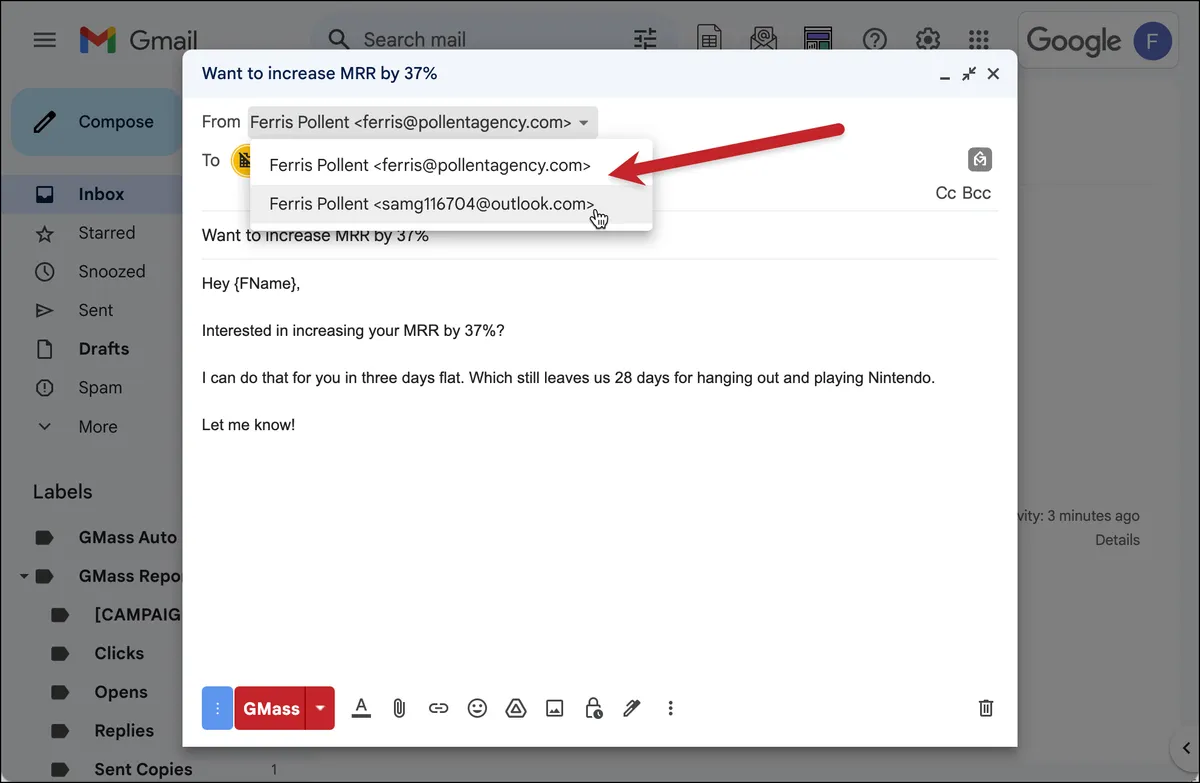Toggle confidential mode lock icon
1200x783 pixels.
[594, 708]
